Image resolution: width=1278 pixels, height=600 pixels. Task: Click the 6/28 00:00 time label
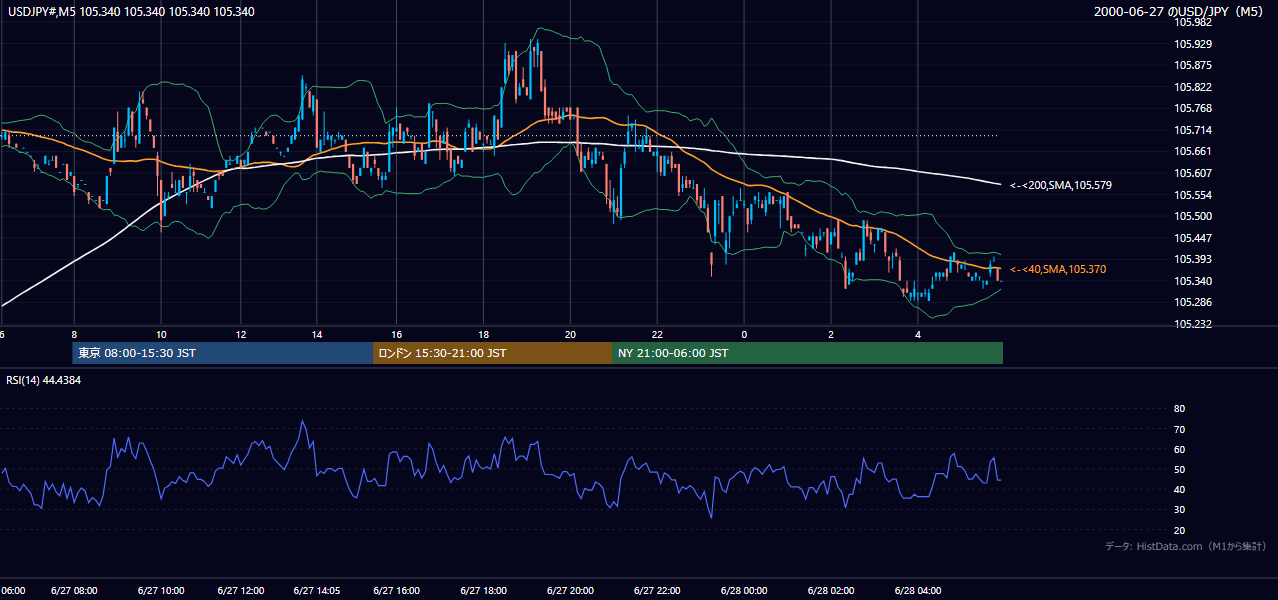click(x=744, y=591)
